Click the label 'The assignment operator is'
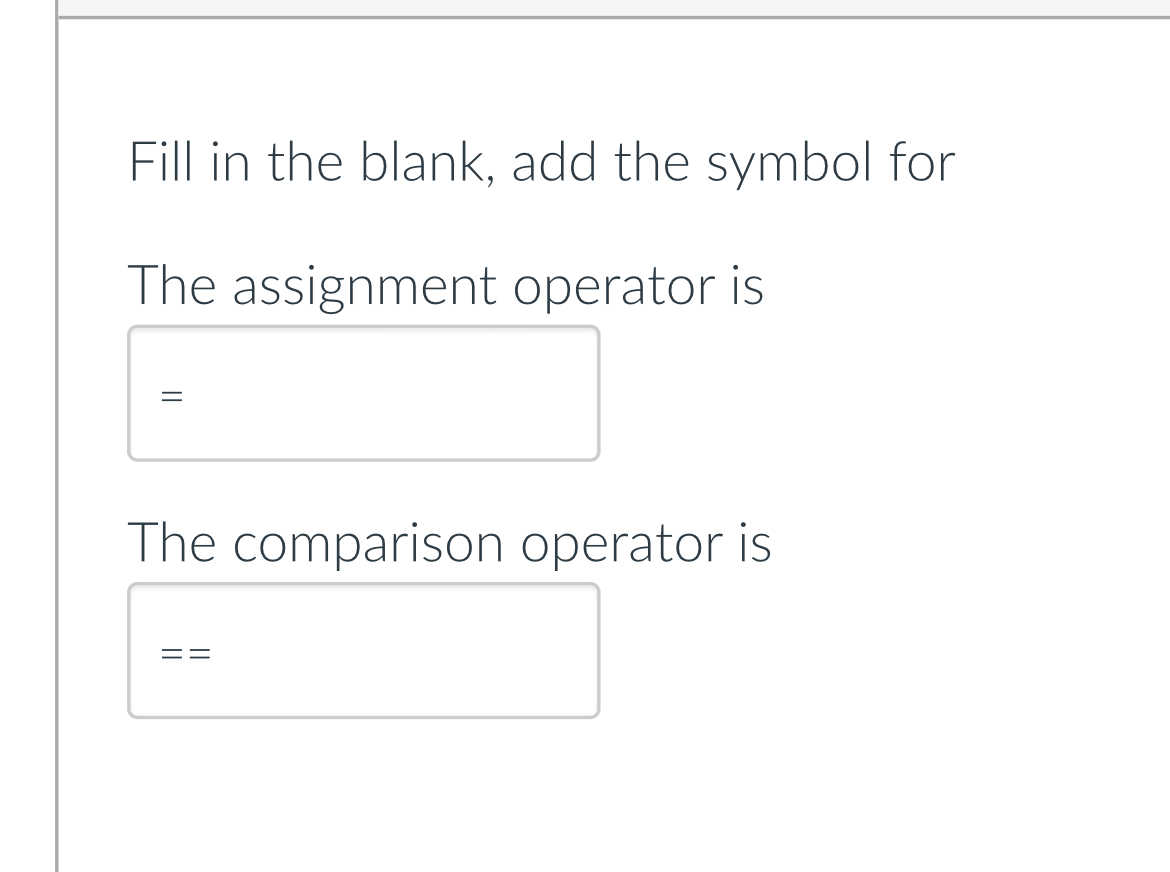Image resolution: width=1170 pixels, height=872 pixels. (447, 286)
